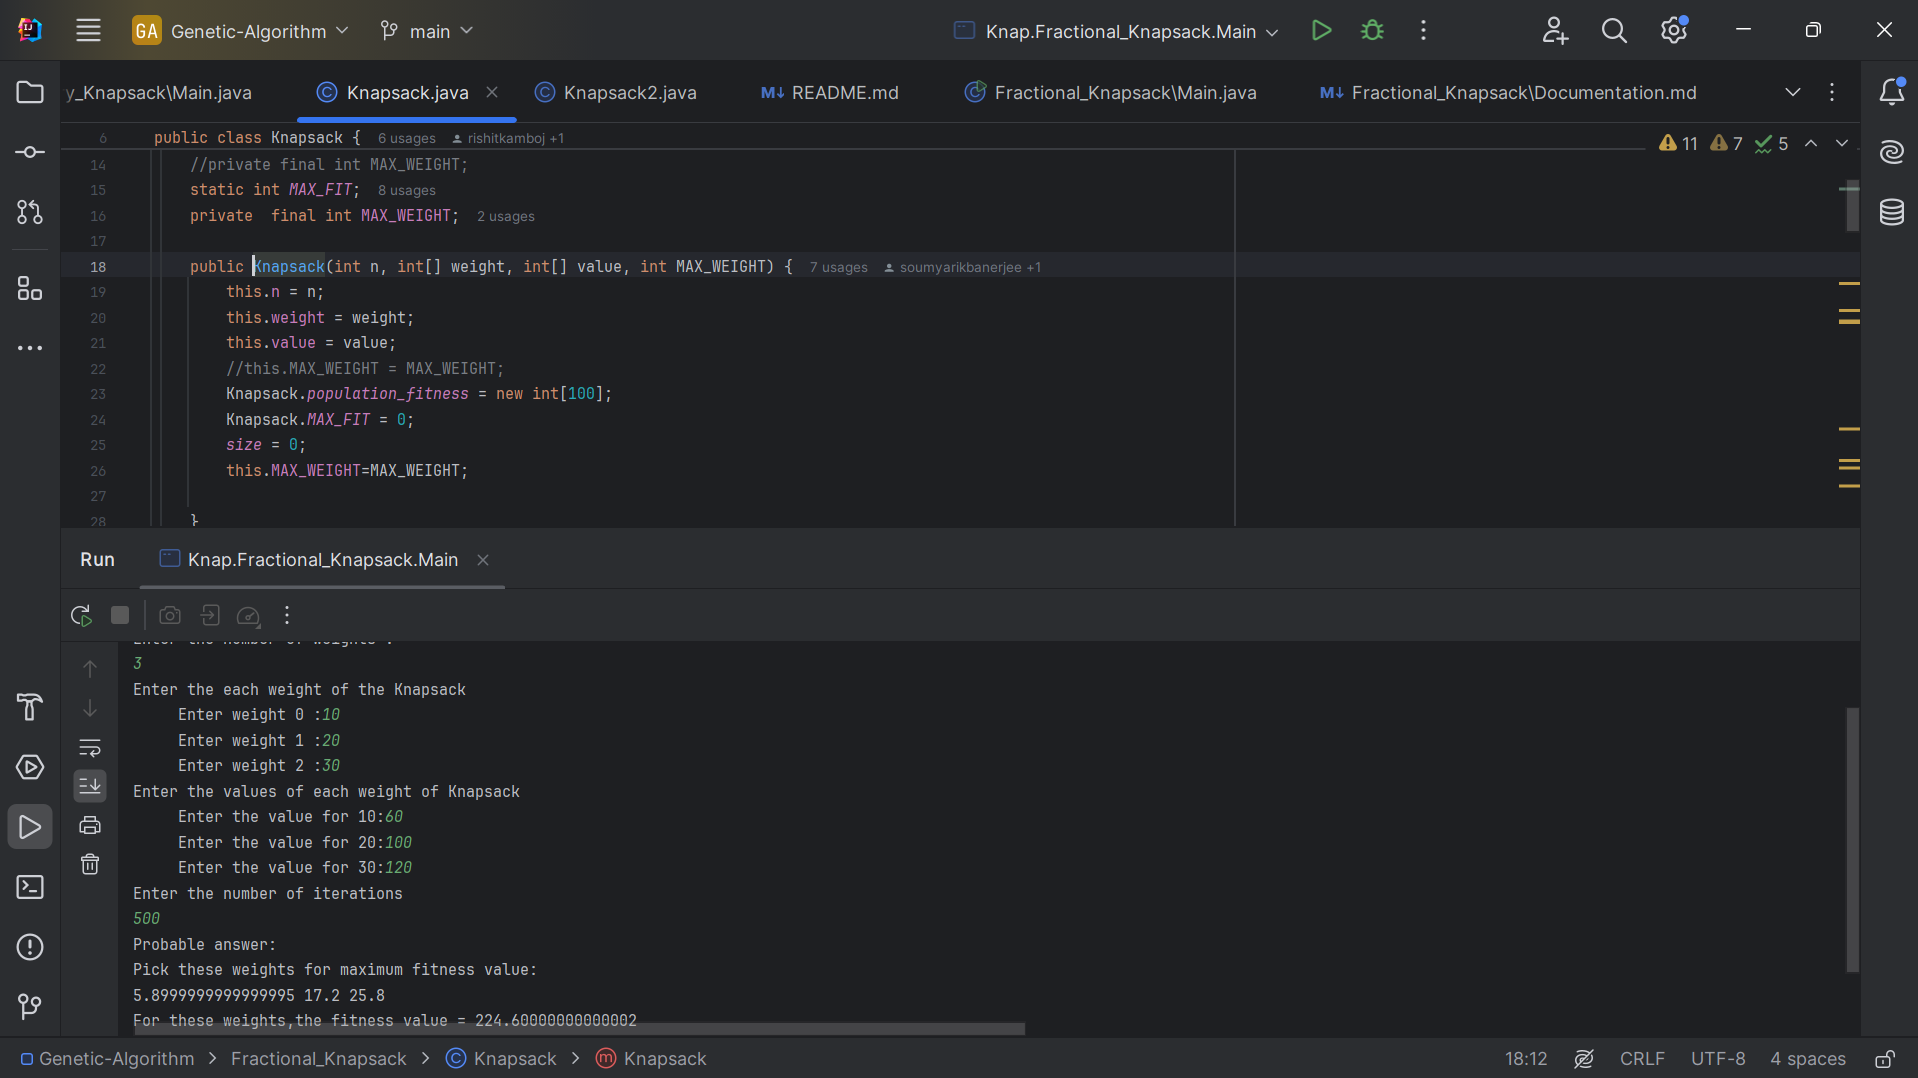Screen dimensions: 1918x1078
Task: Open the Genetic-Algorithm project dropdown
Action: coord(241,31)
